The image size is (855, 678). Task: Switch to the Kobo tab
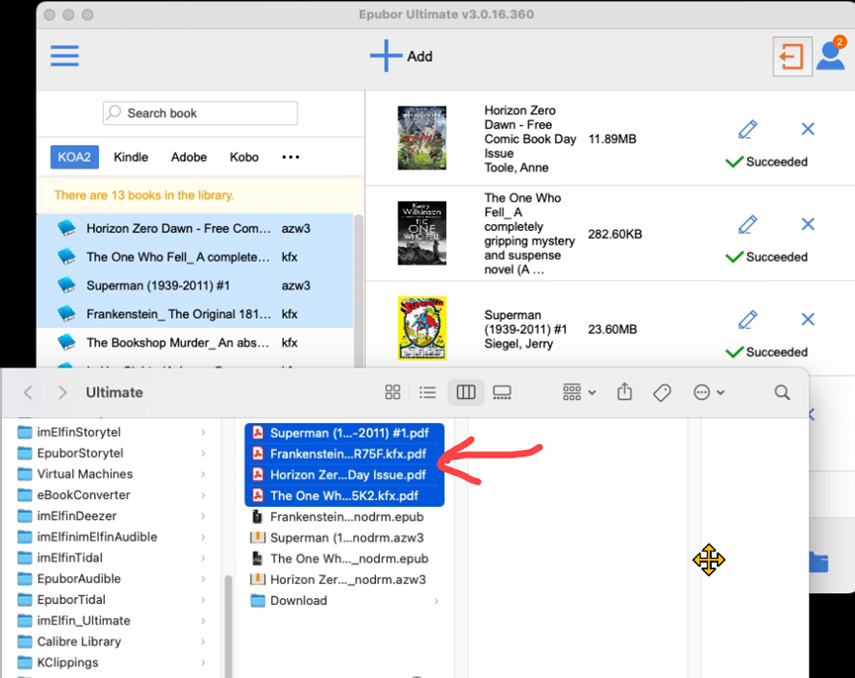(x=244, y=157)
